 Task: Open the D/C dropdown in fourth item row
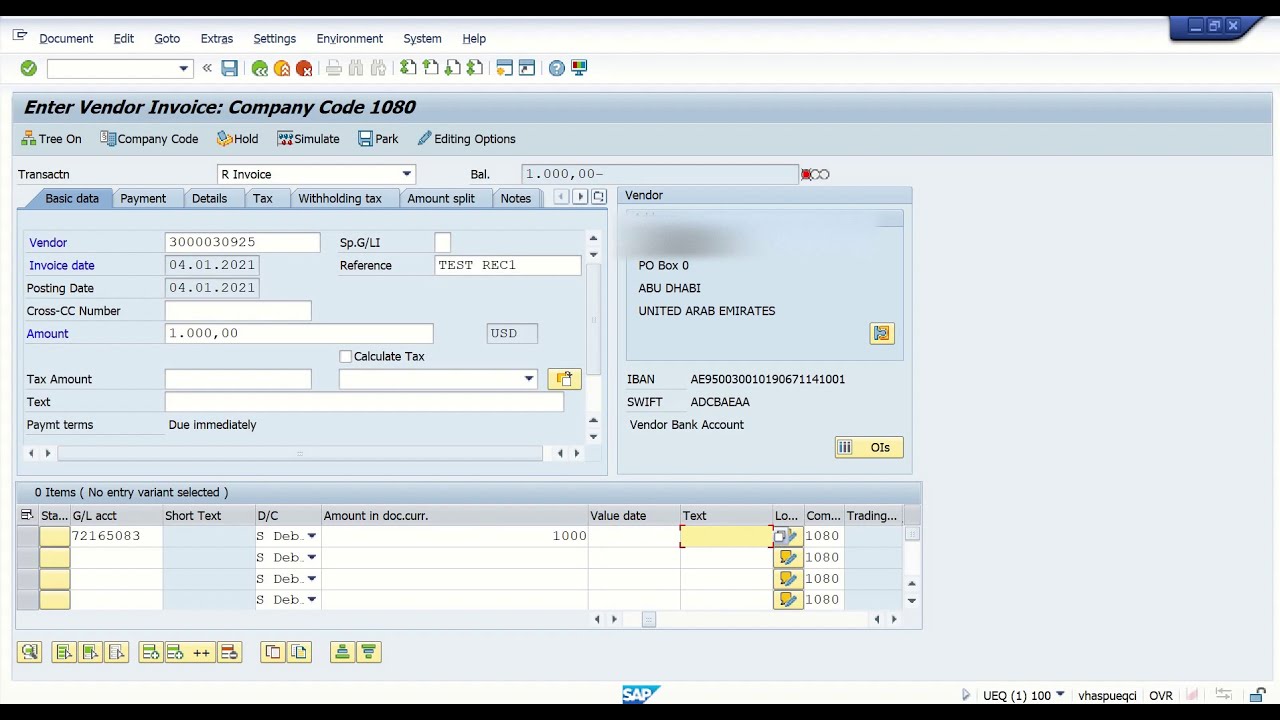pyautogui.click(x=311, y=599)
